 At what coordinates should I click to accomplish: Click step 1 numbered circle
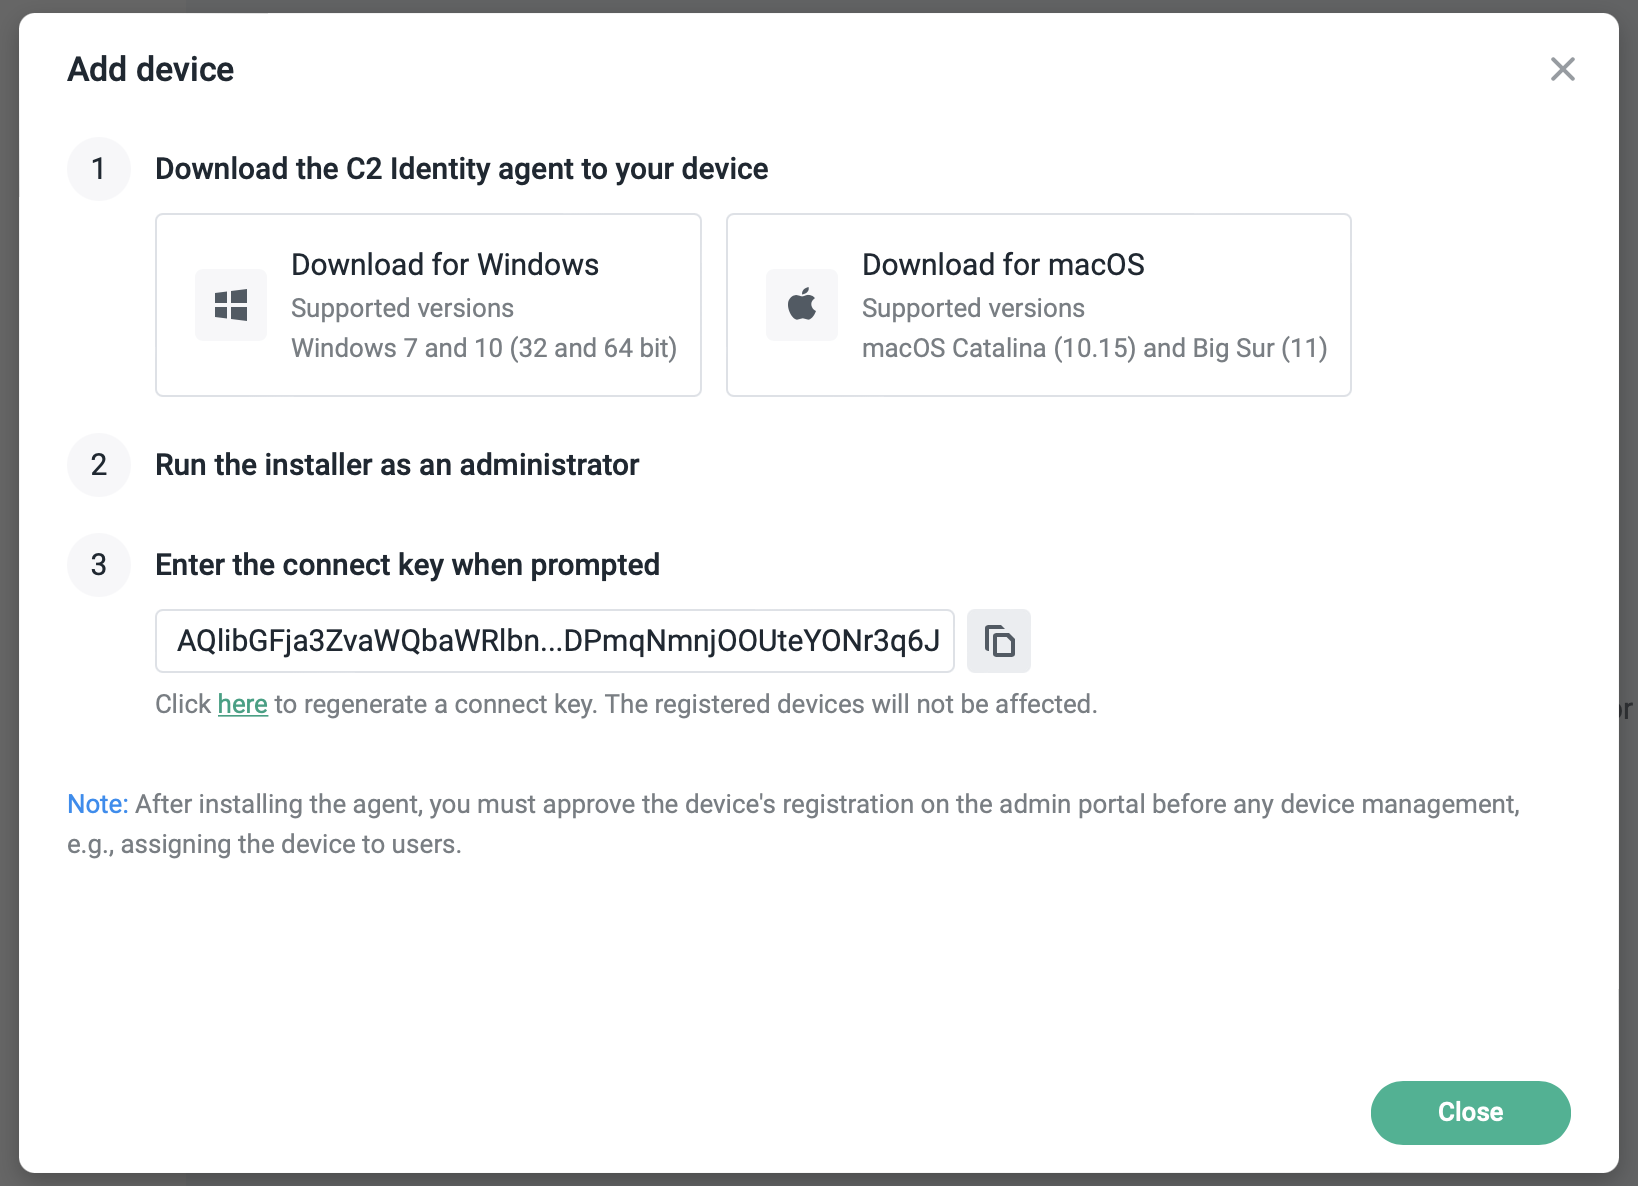99,169
